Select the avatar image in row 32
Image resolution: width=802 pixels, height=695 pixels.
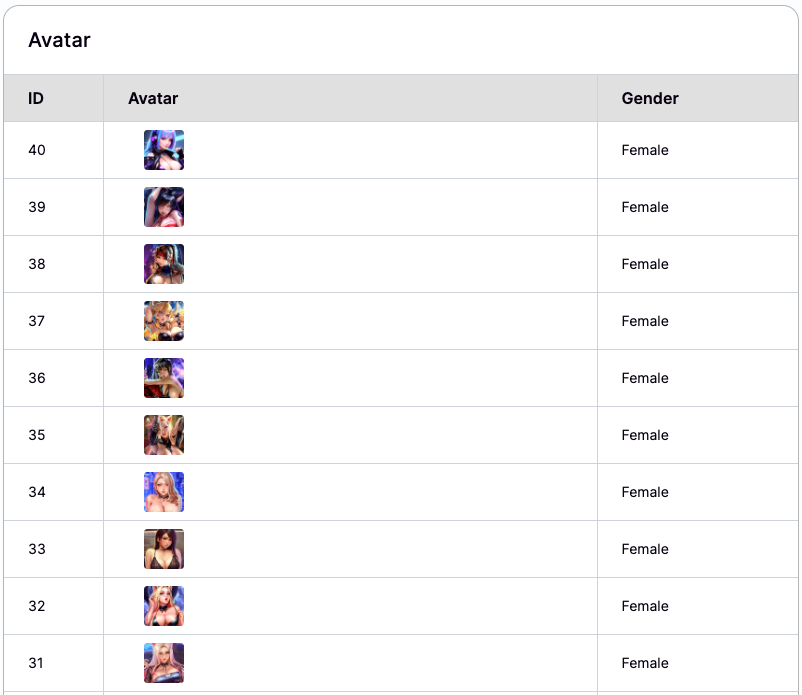164,606
